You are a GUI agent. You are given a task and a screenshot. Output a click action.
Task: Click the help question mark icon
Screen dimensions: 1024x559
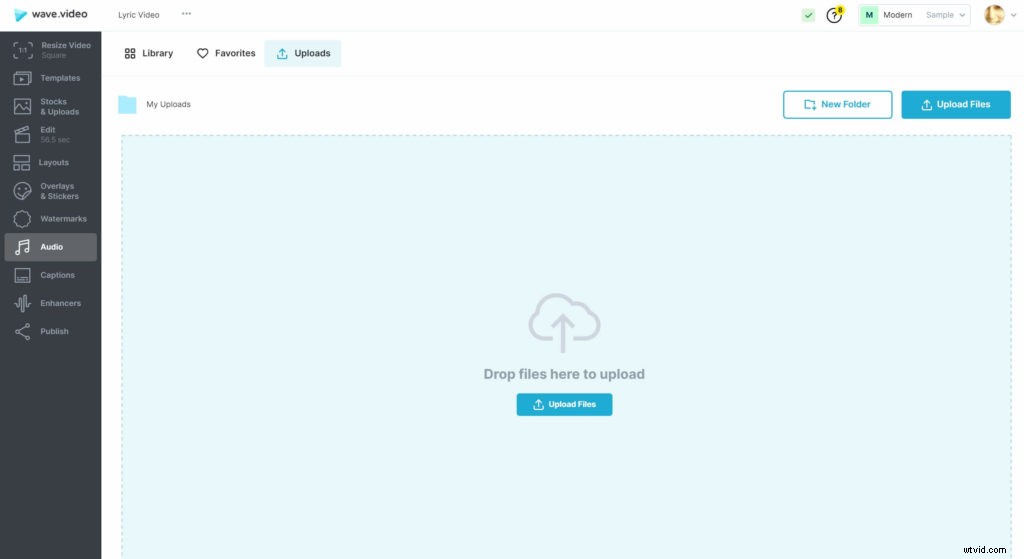click(x=834, y=15)
